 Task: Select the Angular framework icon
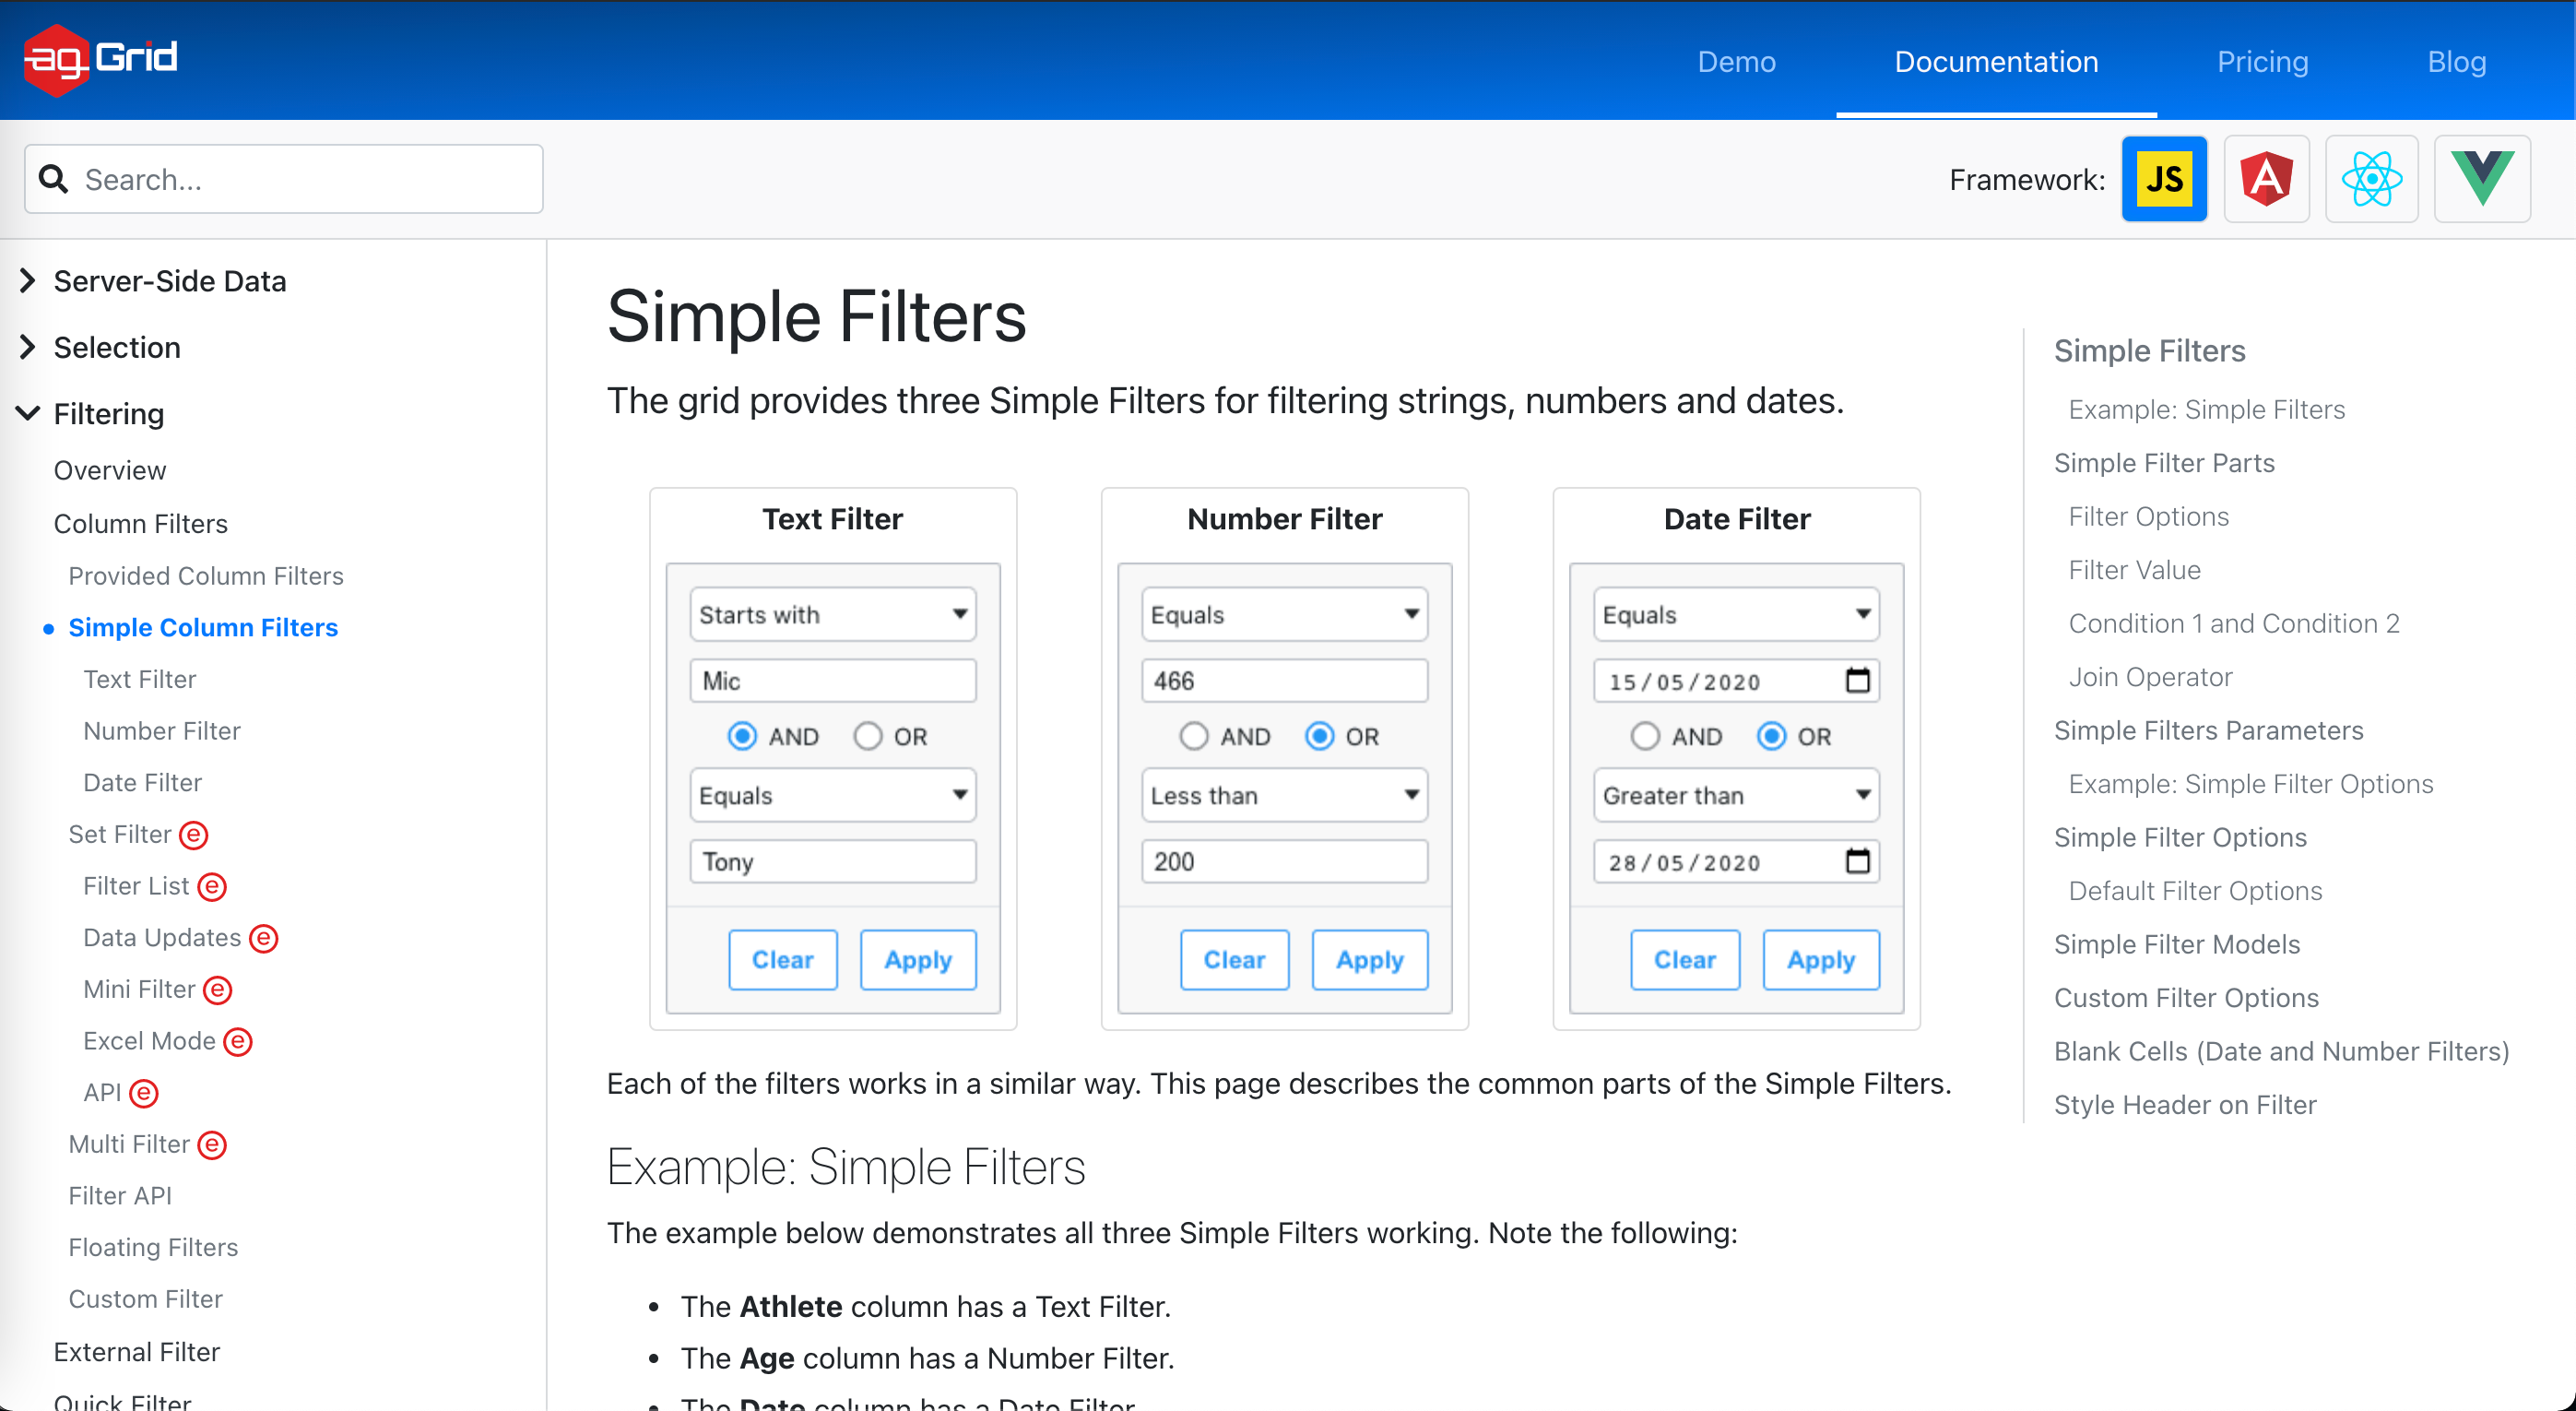coord(2266,179)
